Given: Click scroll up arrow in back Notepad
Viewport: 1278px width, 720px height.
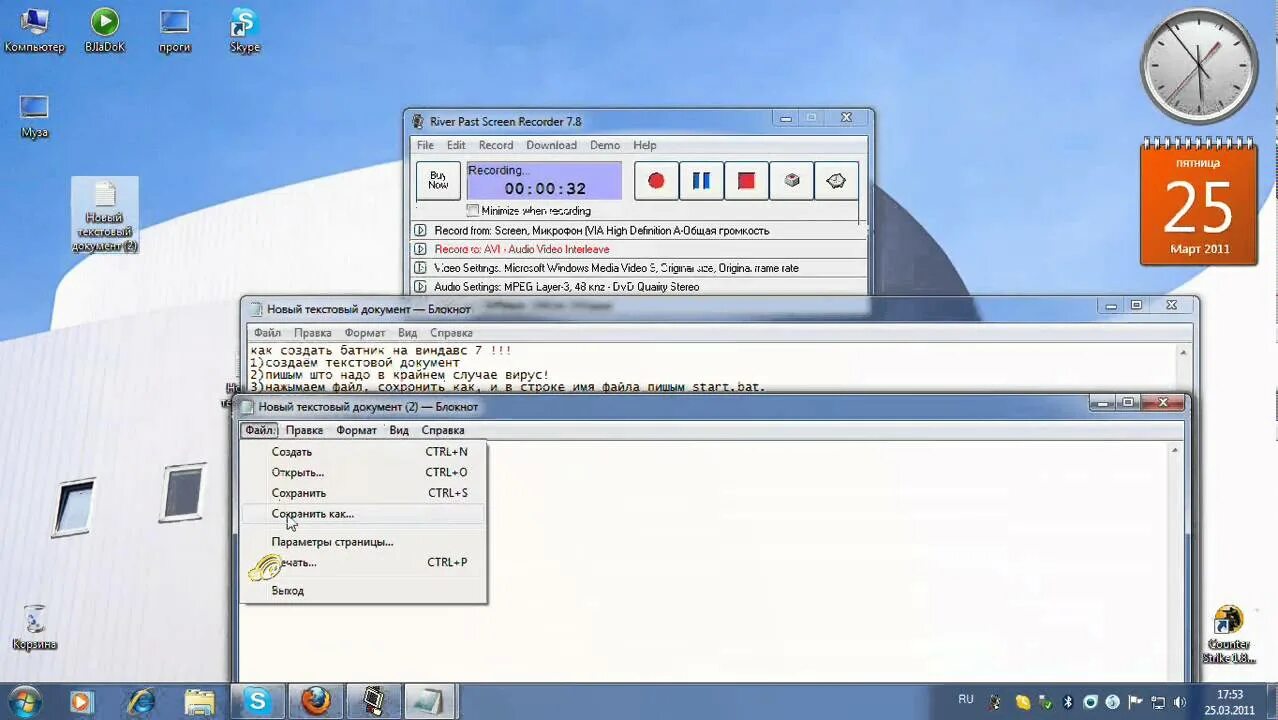Looking at the screenshot, I should (x=1183, y=353).
